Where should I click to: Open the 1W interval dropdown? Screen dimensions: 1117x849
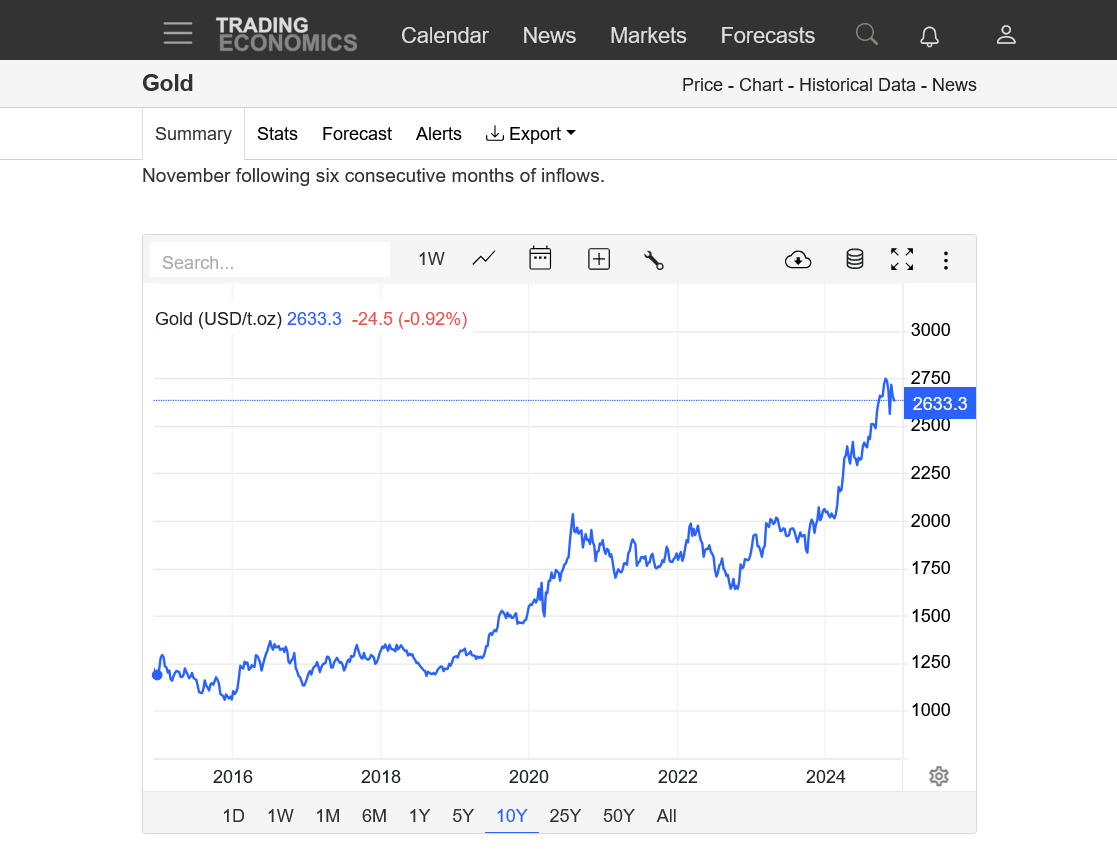point(431,259)
